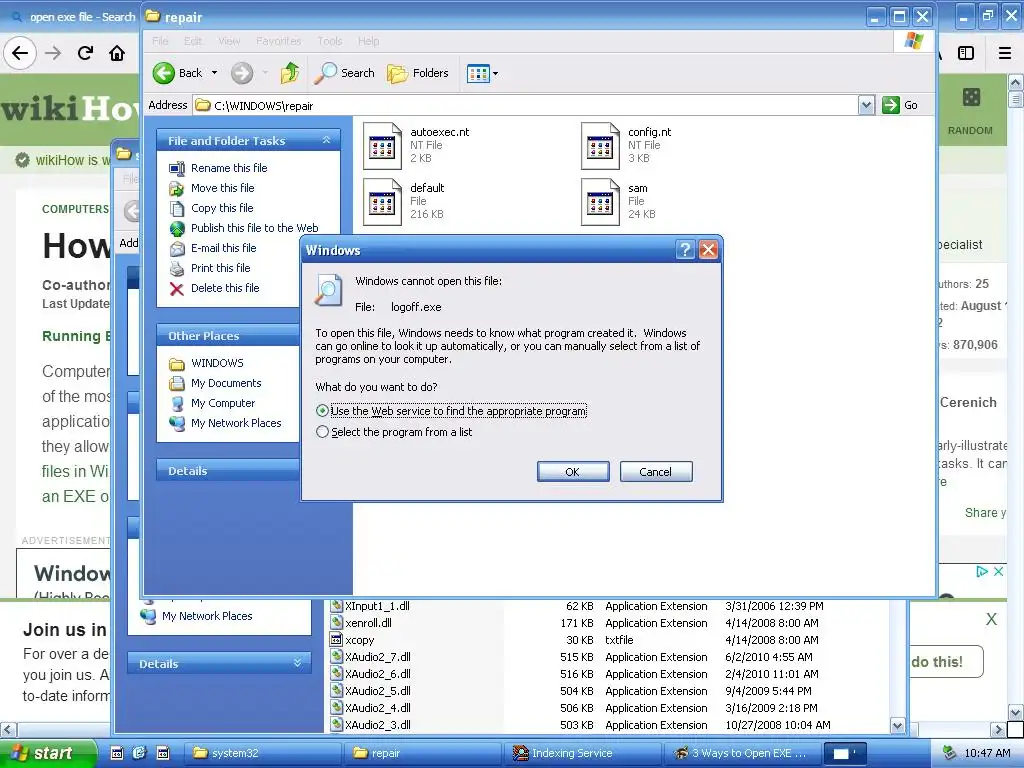Open Edit menu in repair window
Image resolution: width=1024 pixels, height=768 pixels.
[193, 41]
